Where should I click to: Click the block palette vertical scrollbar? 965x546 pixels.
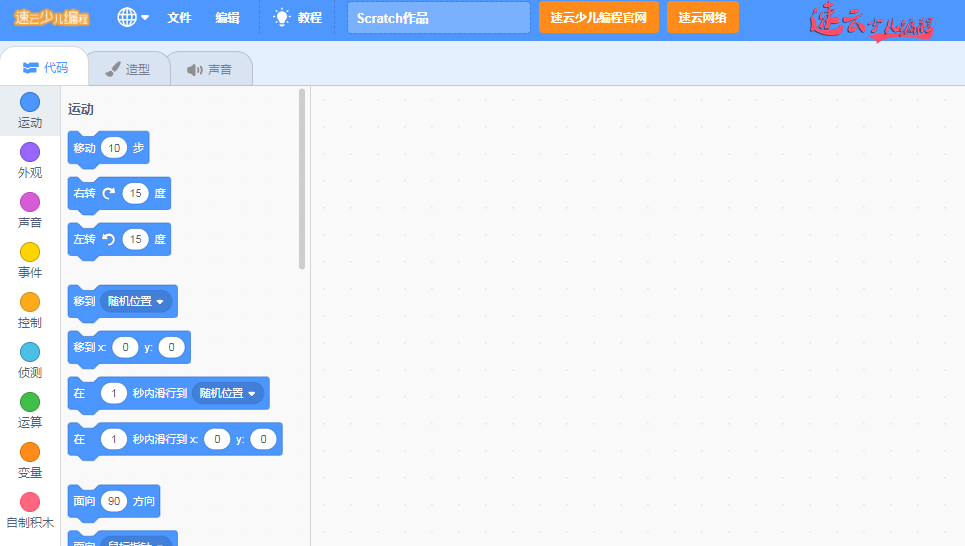point(302,180)
